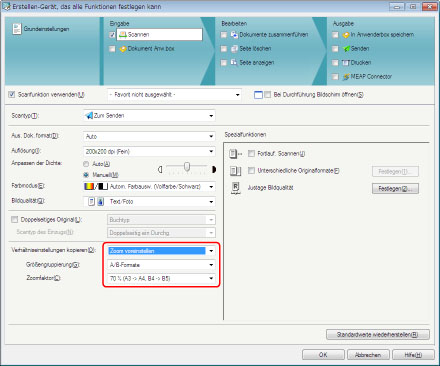
Task: Select the Auto density radio button
Action: [86, 164]
